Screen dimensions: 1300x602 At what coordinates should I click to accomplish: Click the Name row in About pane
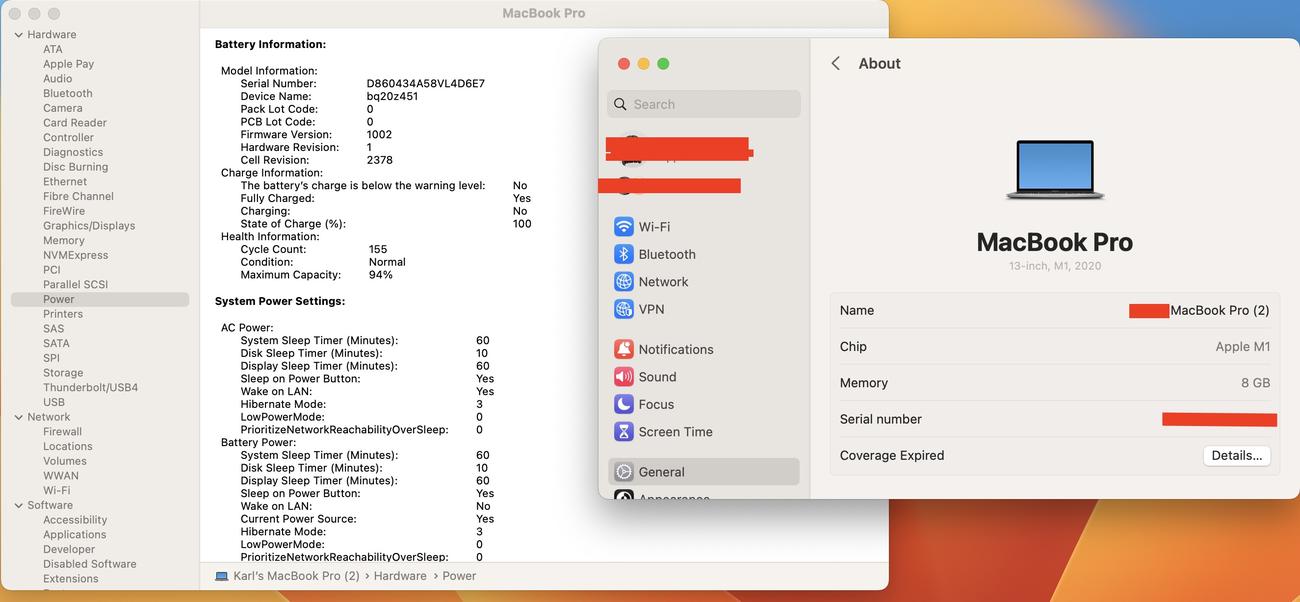1055,310
